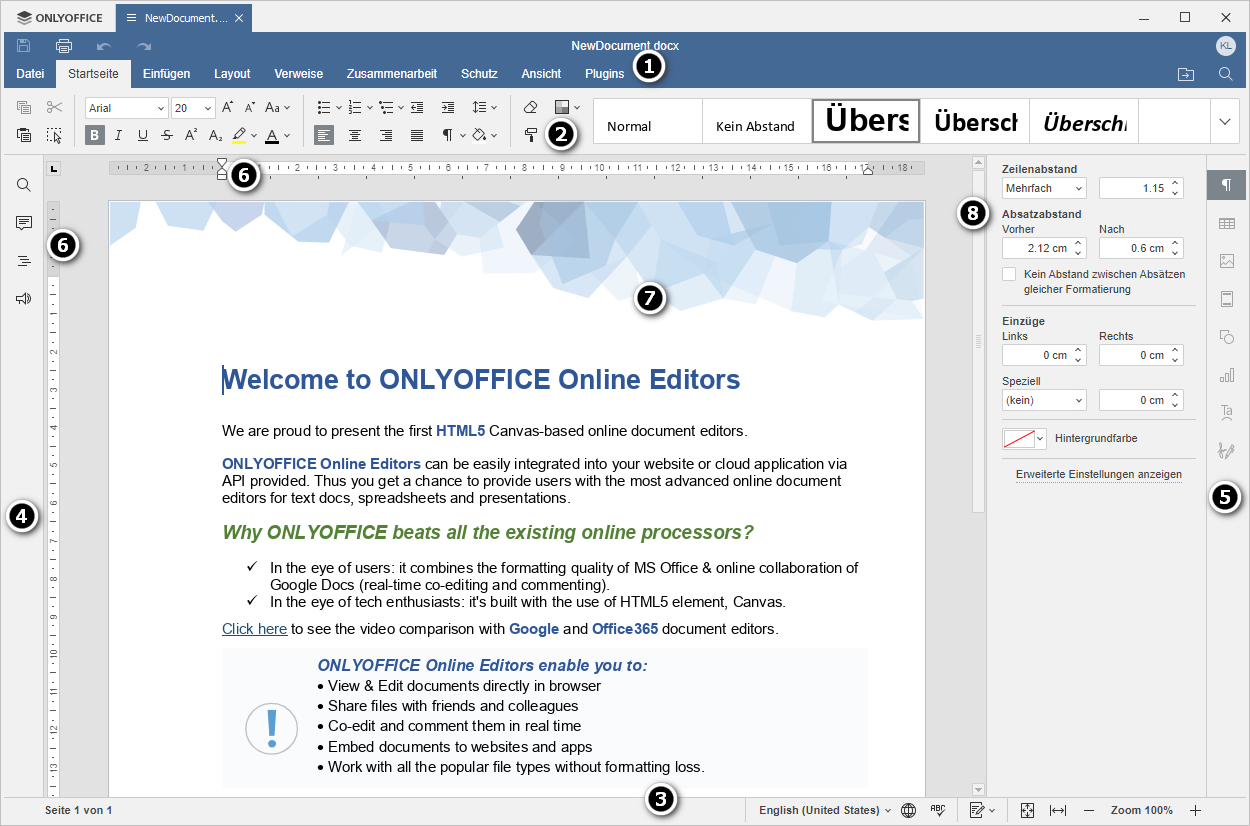Click Erweiterte Einstellungen anzeigen link
The height and width of the screenshot is (826, 1250).
coord(1099,474)
